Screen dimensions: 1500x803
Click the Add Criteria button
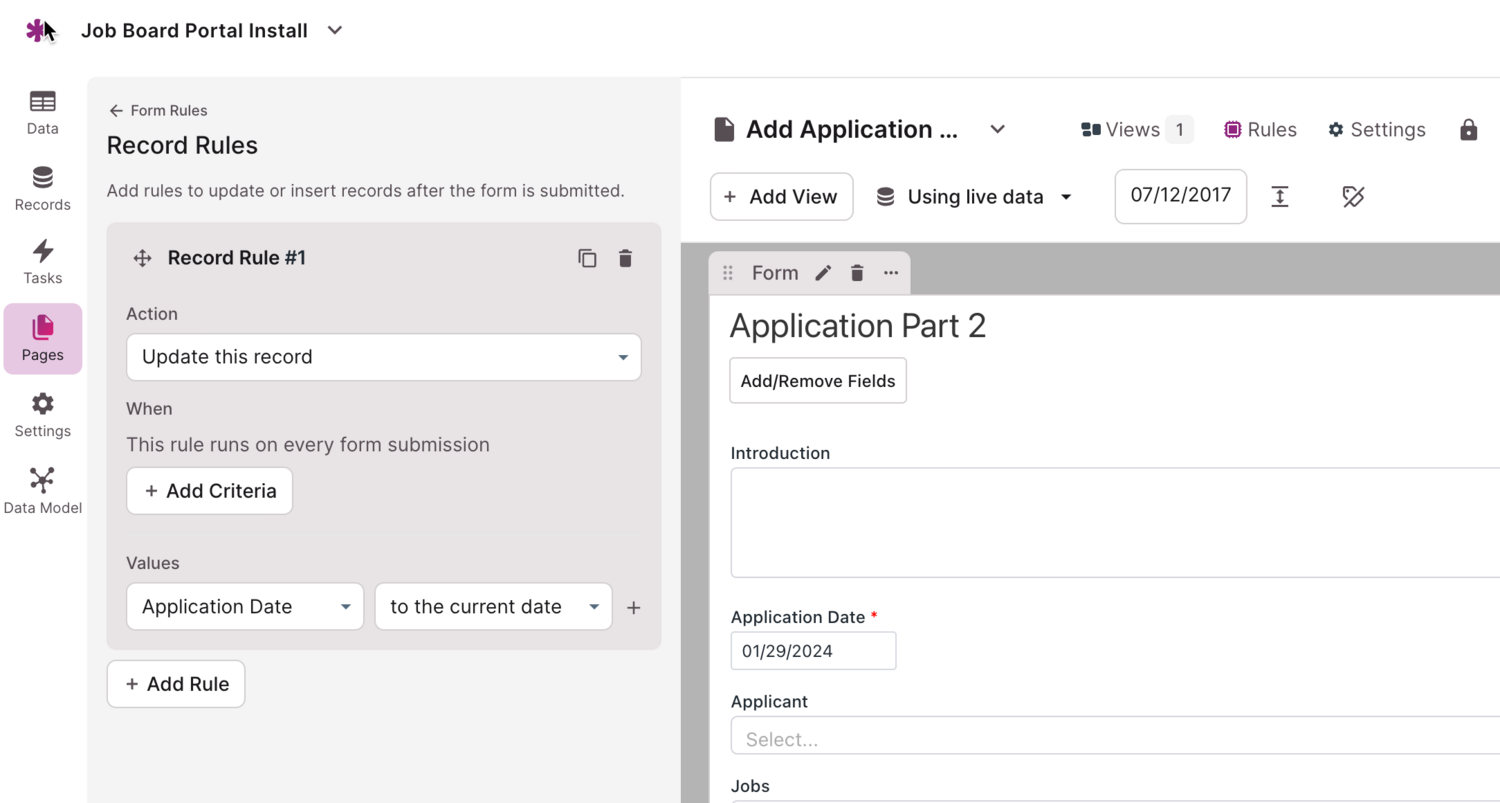pyautogui.click(x=209, y=491)
